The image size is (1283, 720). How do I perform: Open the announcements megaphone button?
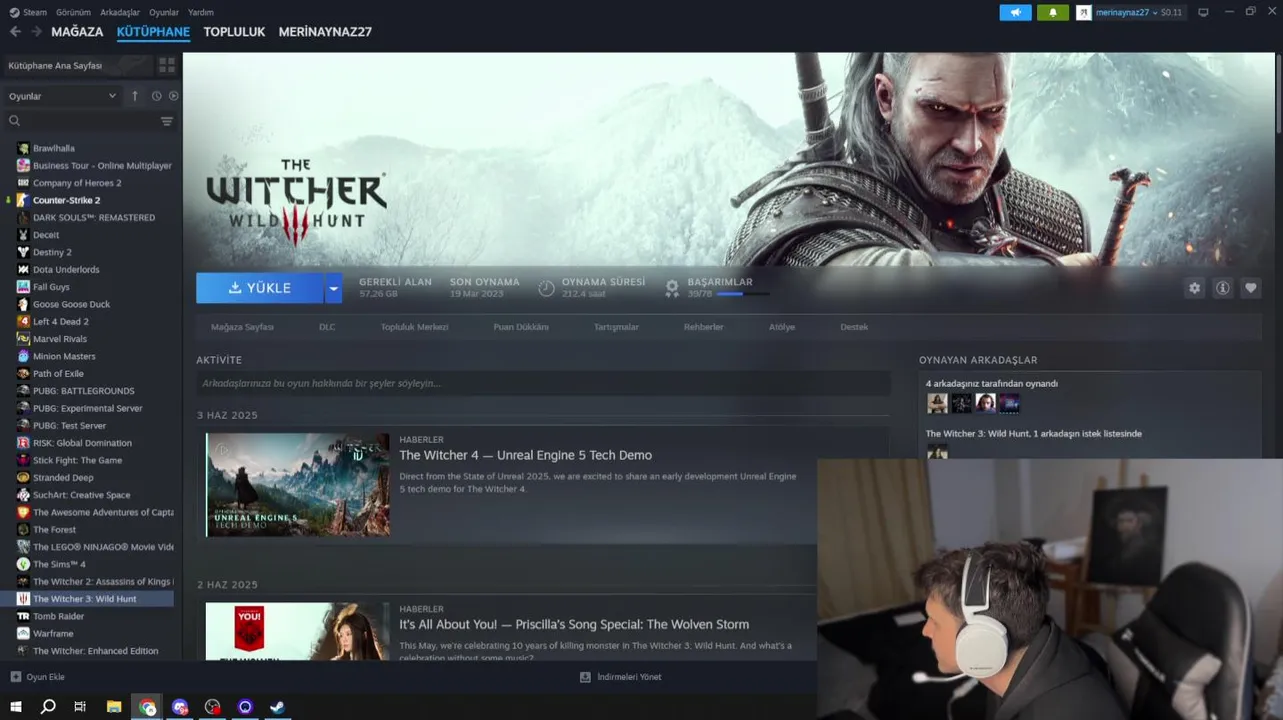[1015, 12]
